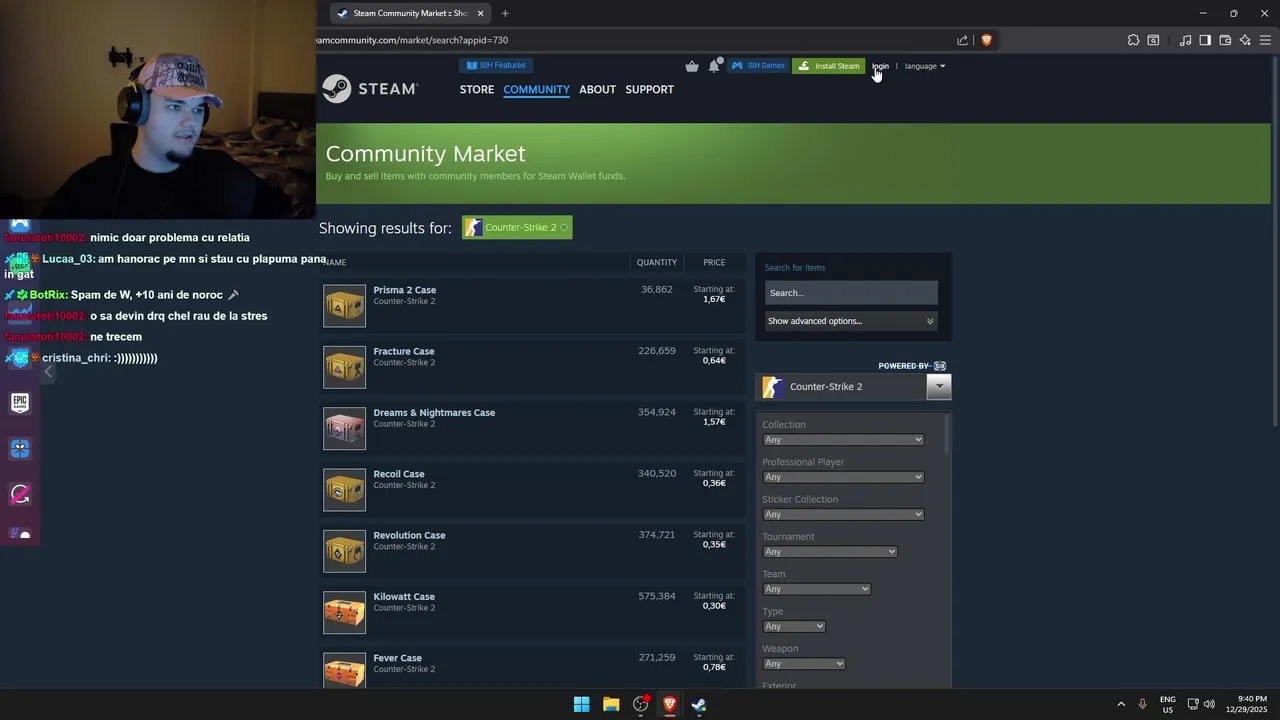Viewport: 1280px width, 720px height.
Task: Open the Weapon dropdown
Action: click(803, 664)
